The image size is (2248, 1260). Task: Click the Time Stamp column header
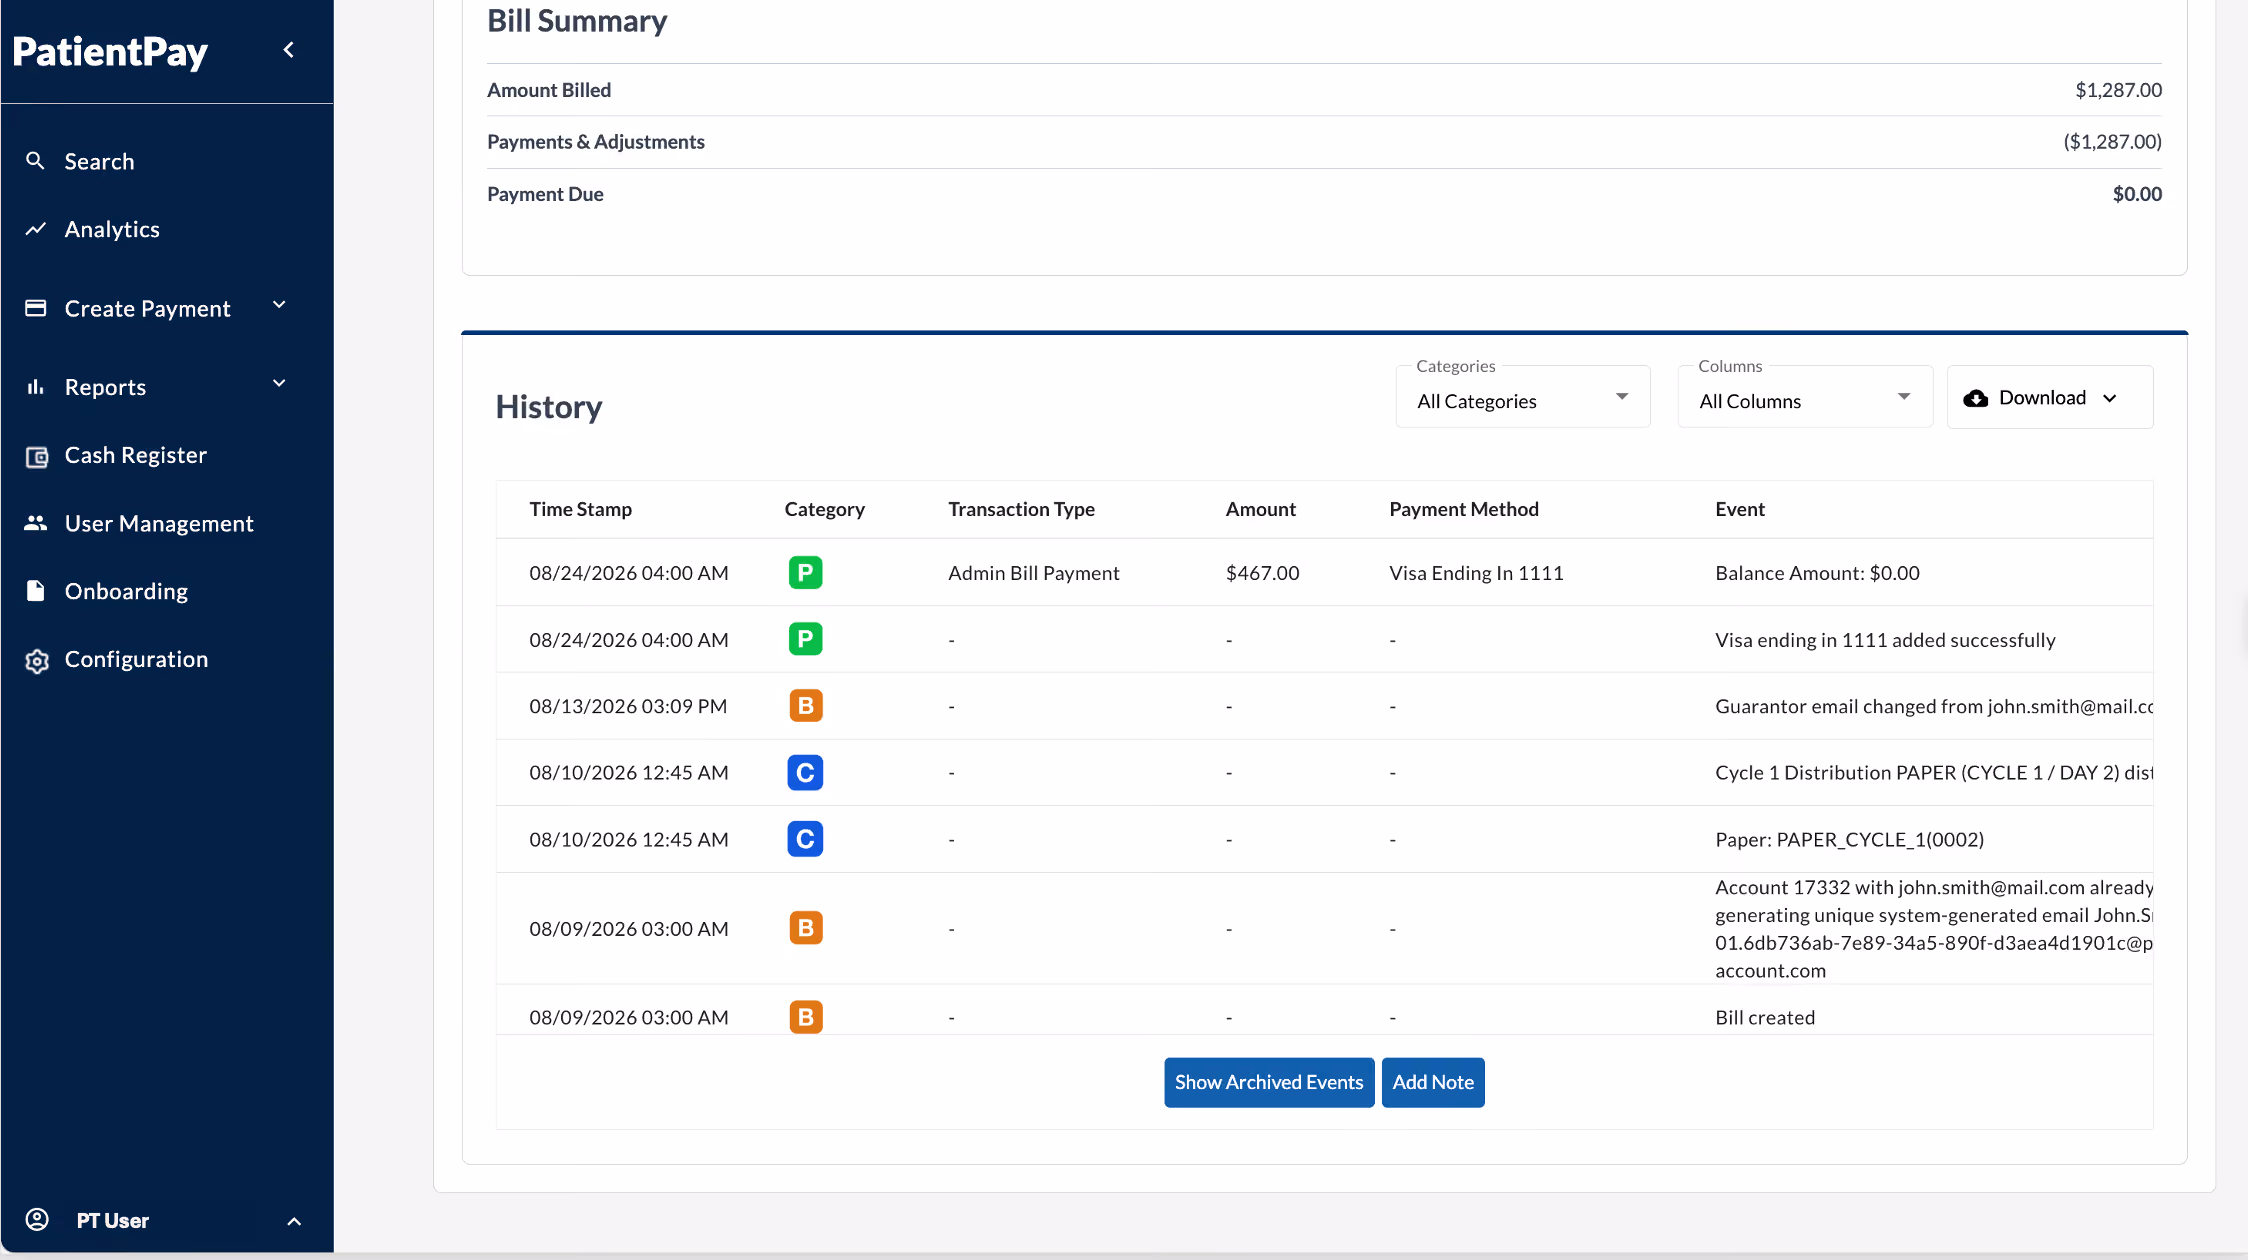pos(580,509)
